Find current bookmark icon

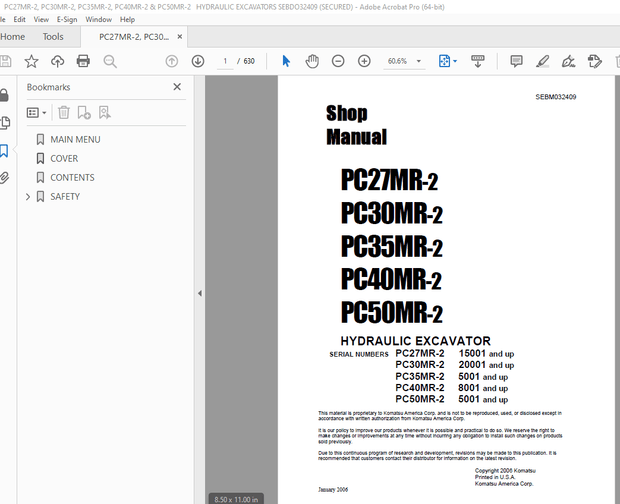click(x=104, y=113)
